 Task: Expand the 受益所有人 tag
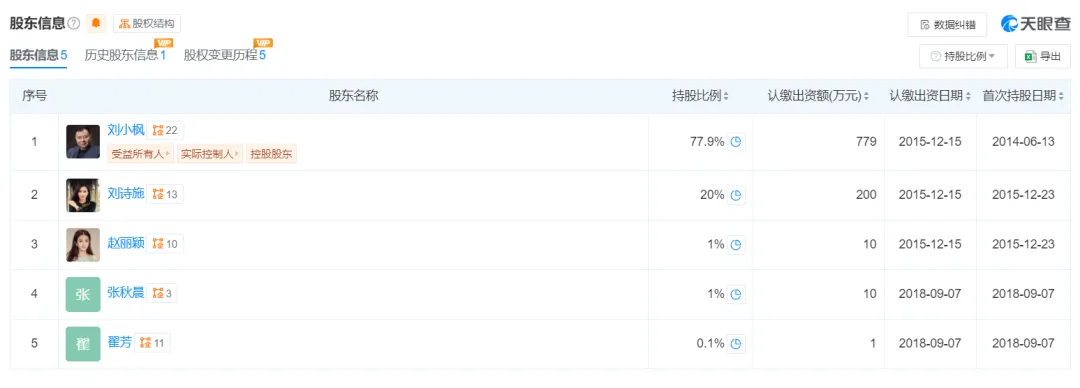pyautogui.click(x=141, y=154)
